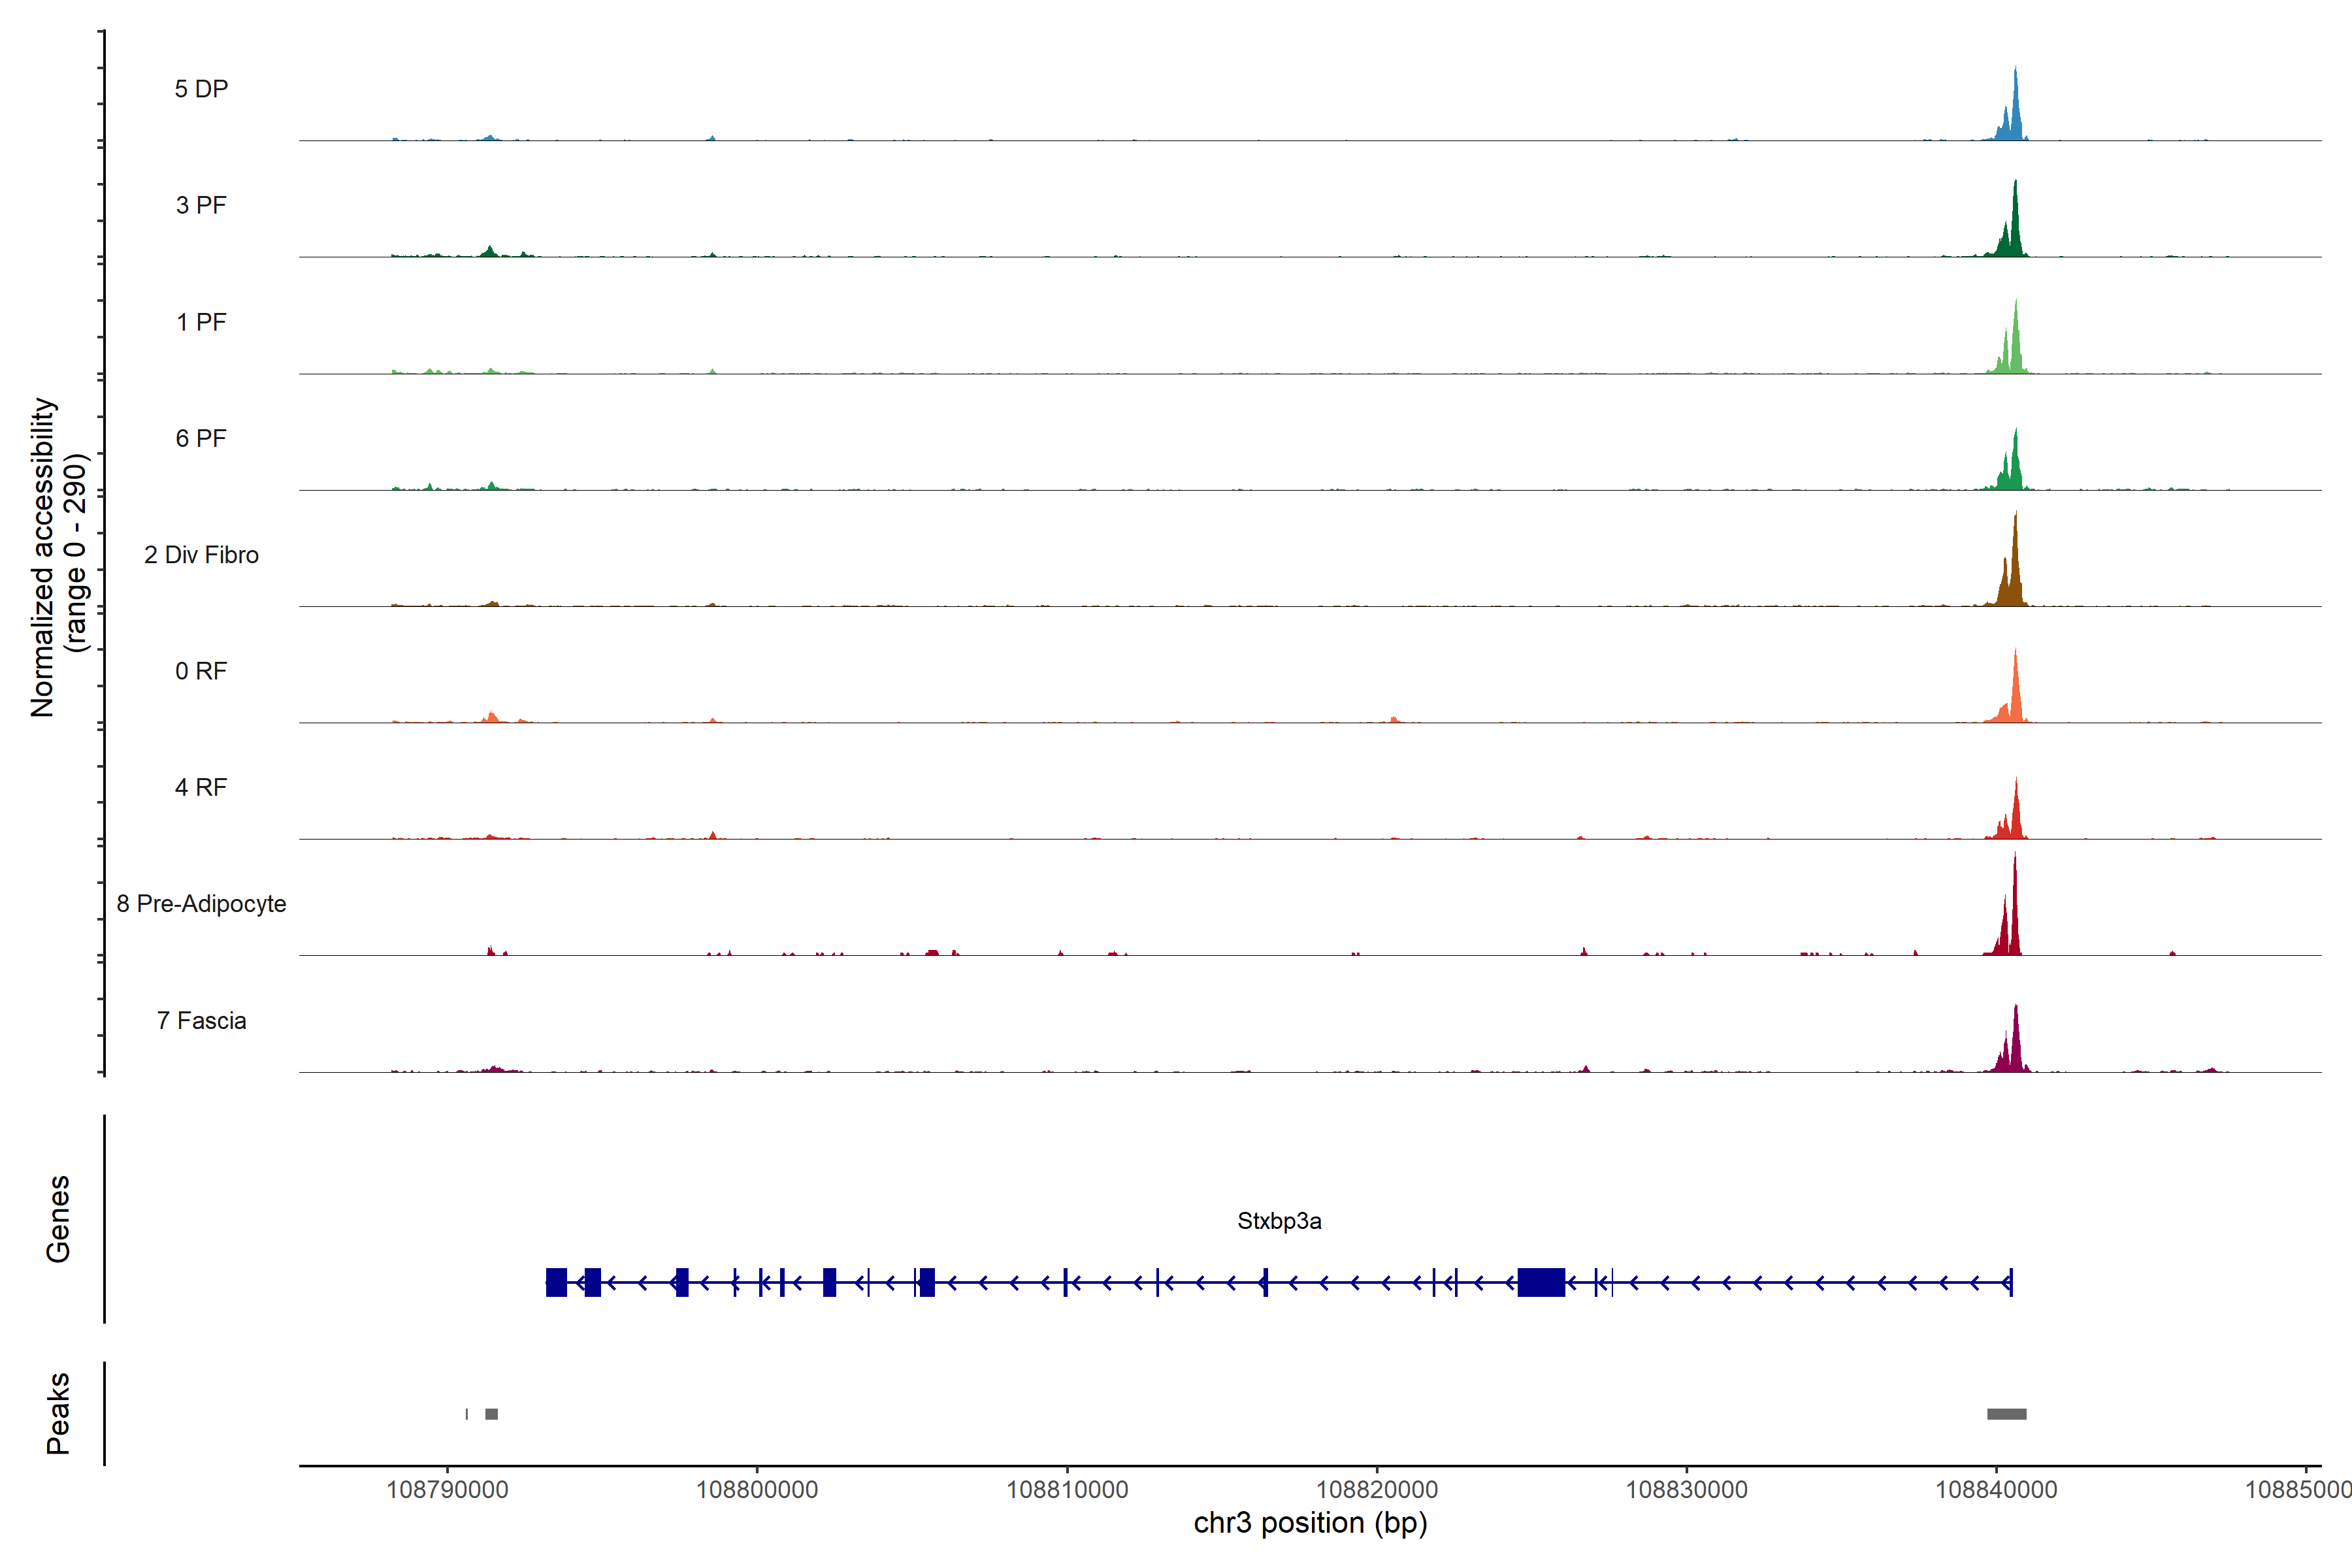Click the 6 PF track label
Screen dimensions: 2352x1568
[x=201, y=438]
